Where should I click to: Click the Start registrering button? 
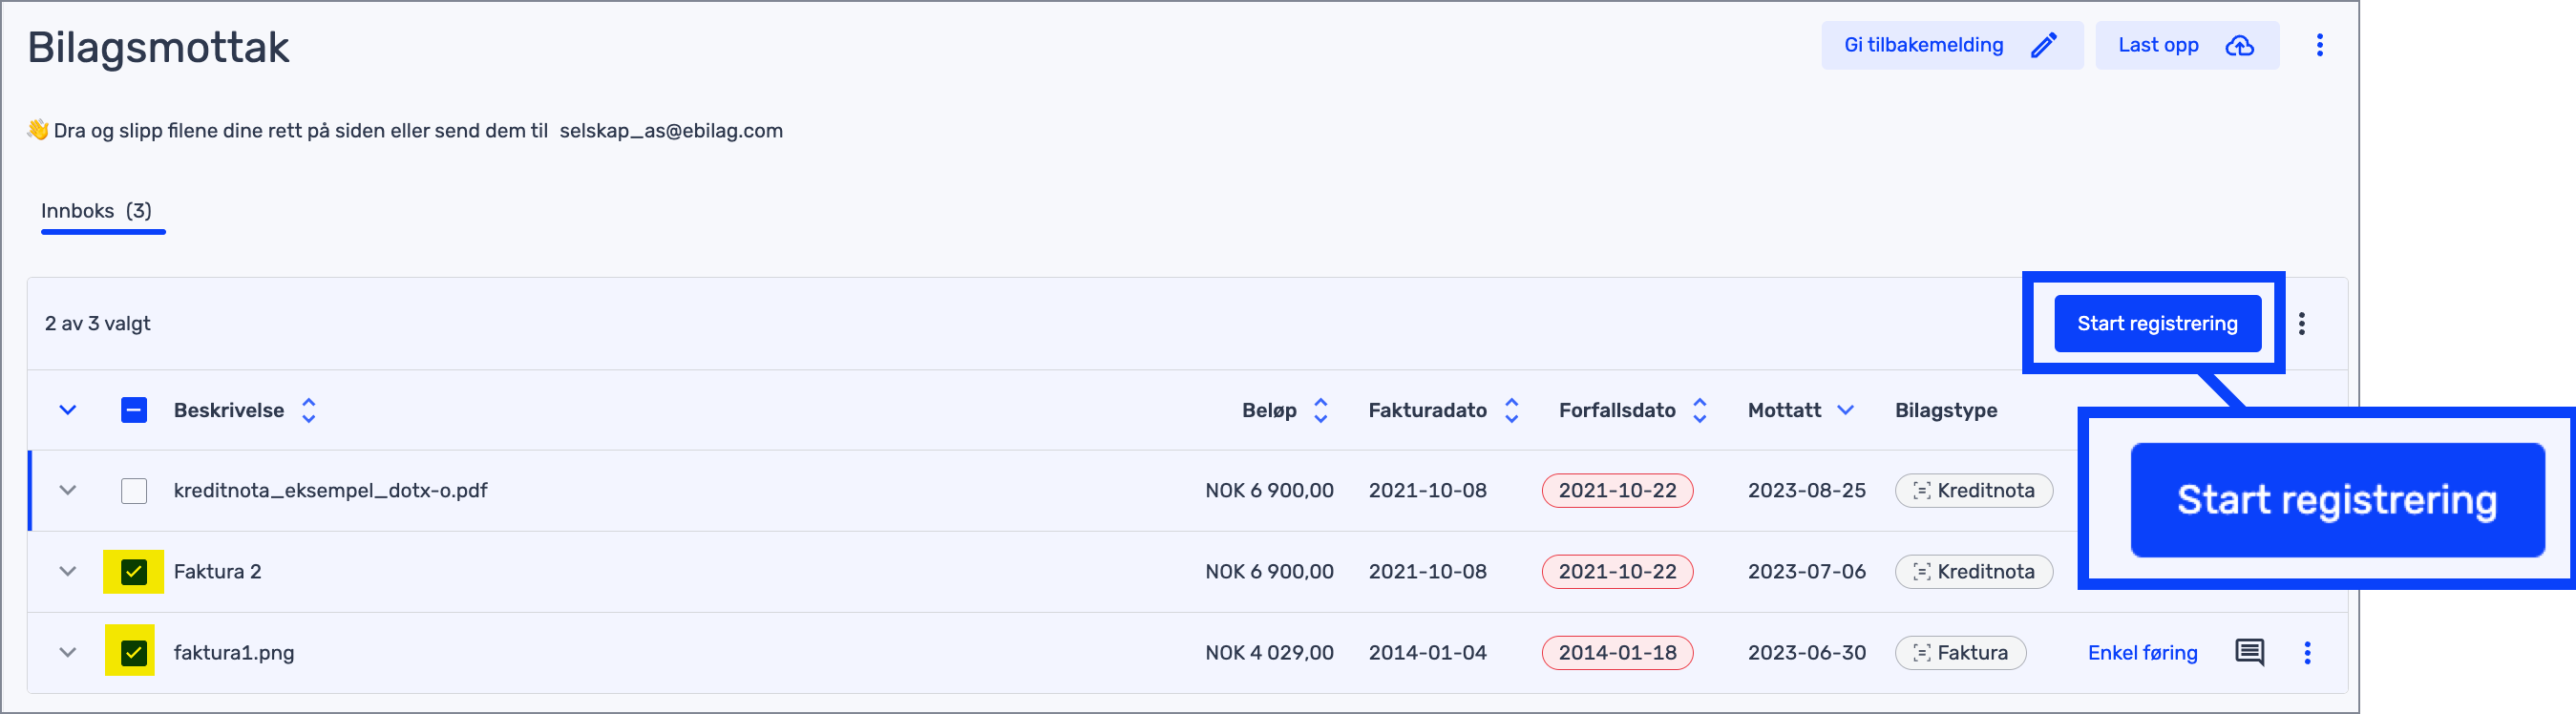click(2157, 323)
